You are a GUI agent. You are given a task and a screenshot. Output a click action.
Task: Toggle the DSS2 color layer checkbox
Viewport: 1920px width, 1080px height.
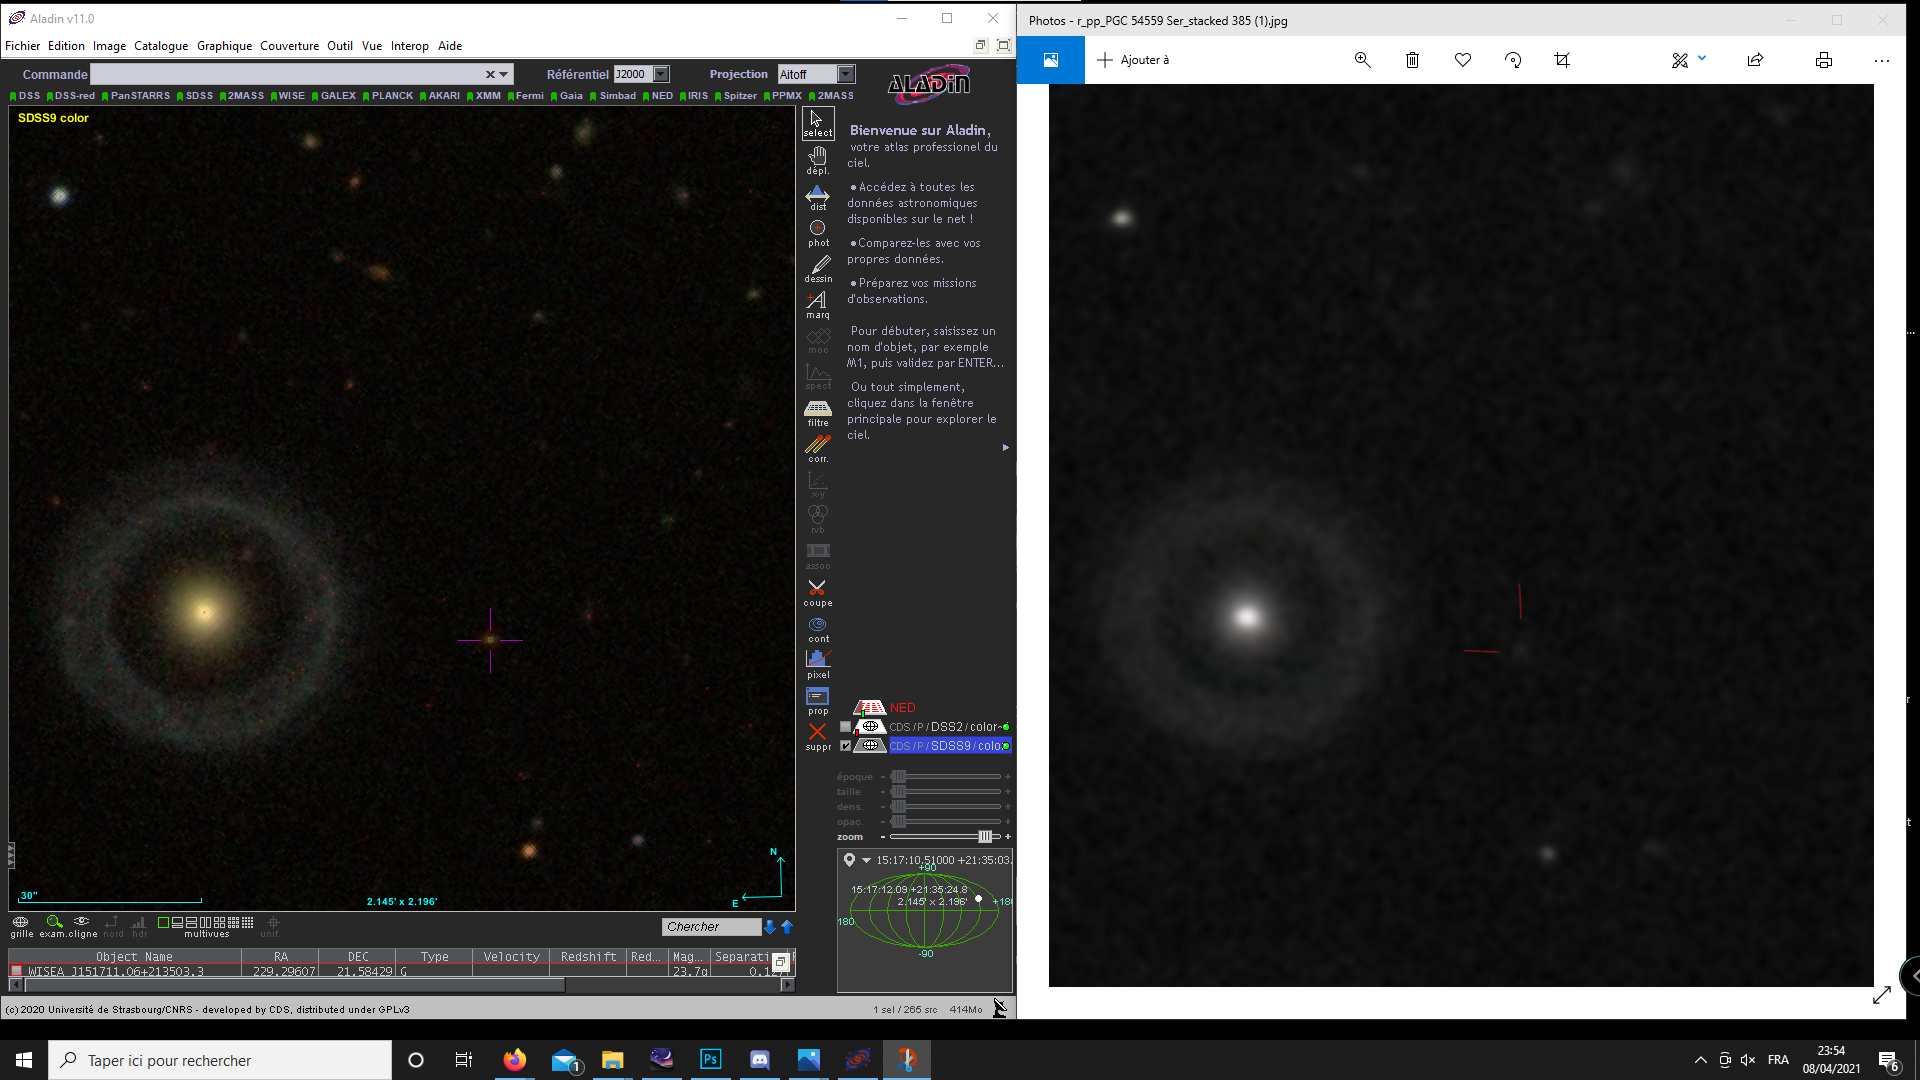(x=845, y=727)
